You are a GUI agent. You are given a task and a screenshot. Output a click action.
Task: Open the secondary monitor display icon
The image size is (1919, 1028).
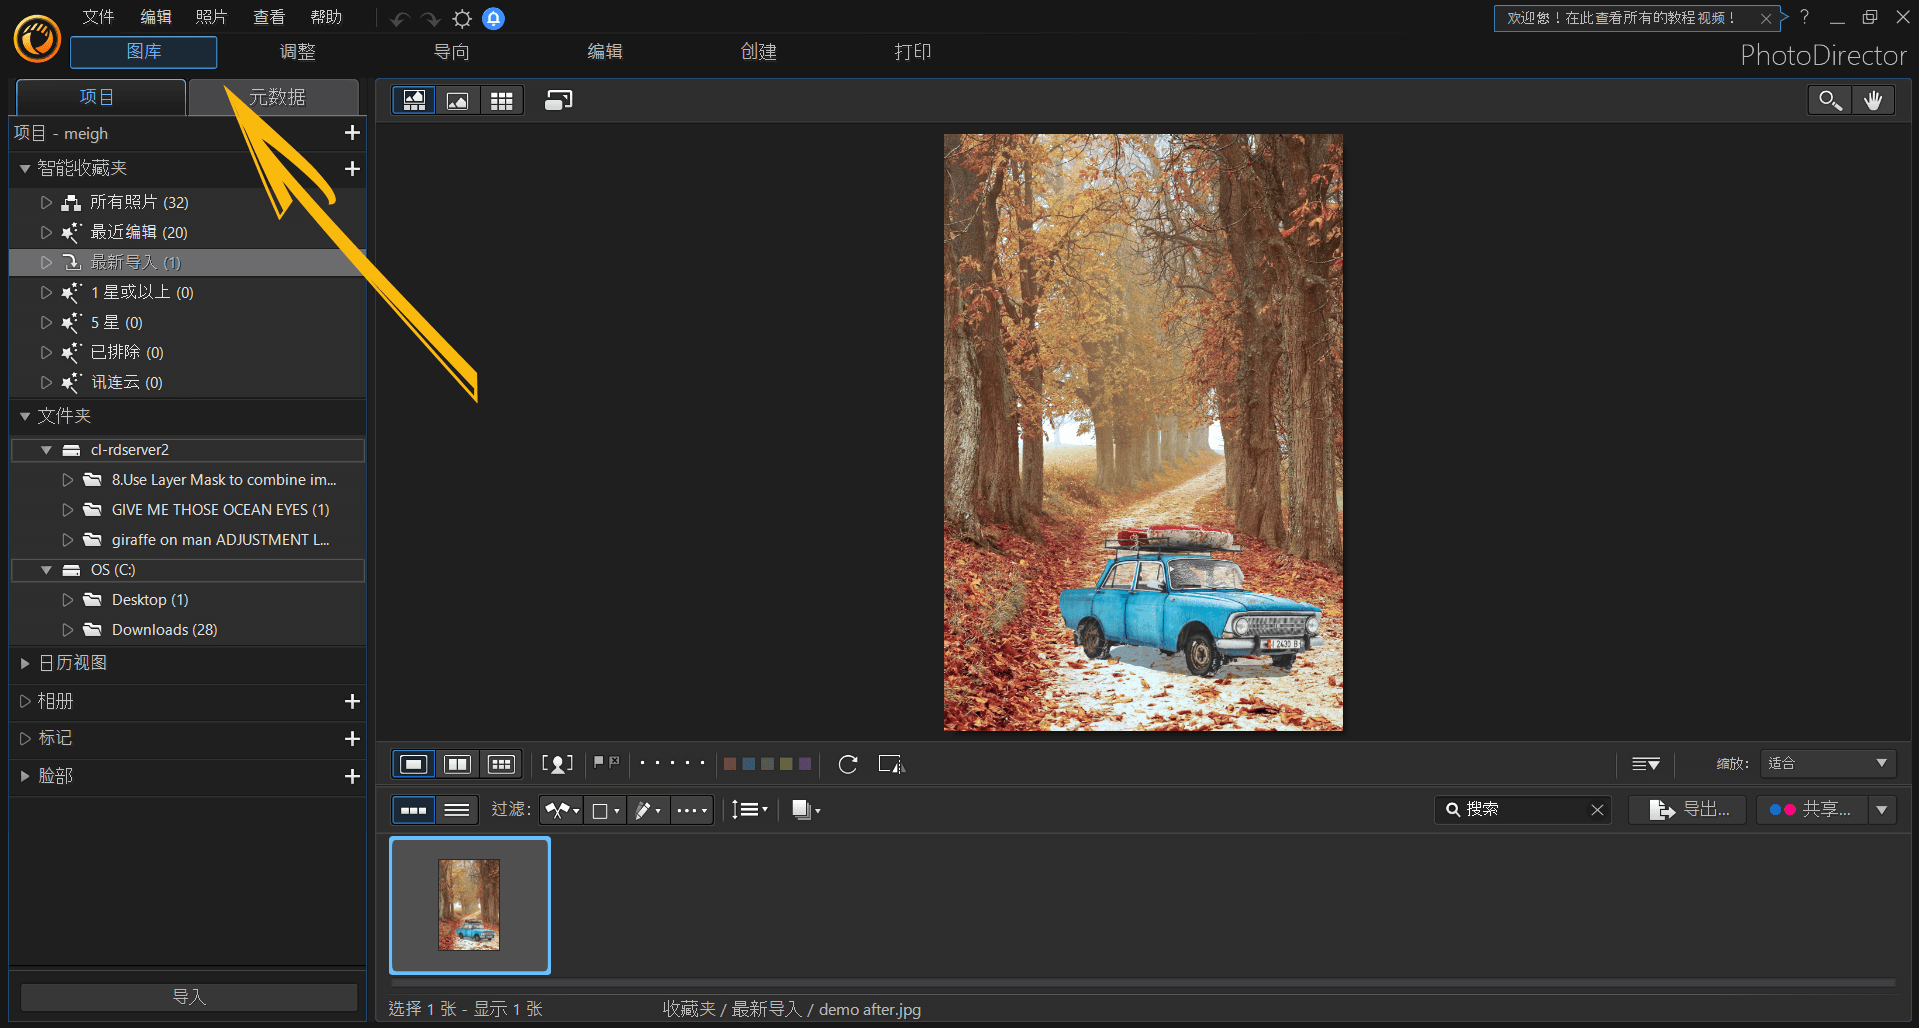pos(558,100)
